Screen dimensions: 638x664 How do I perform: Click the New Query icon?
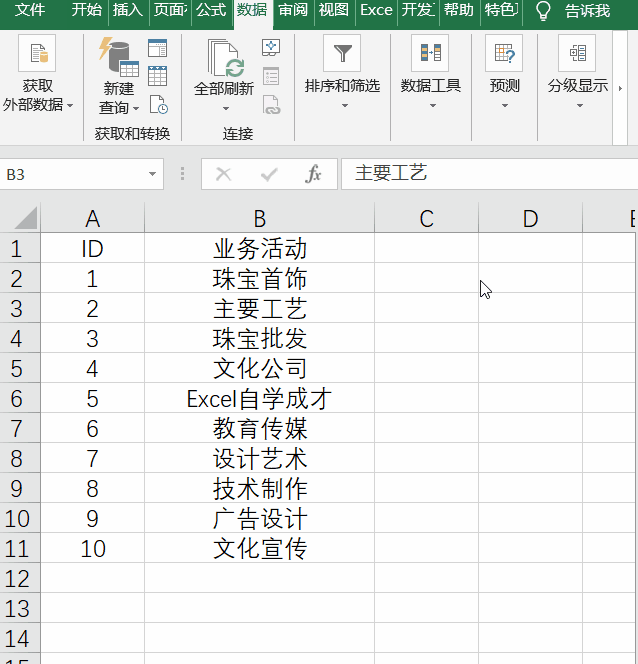pyautogui.click(x=119, y=56)
